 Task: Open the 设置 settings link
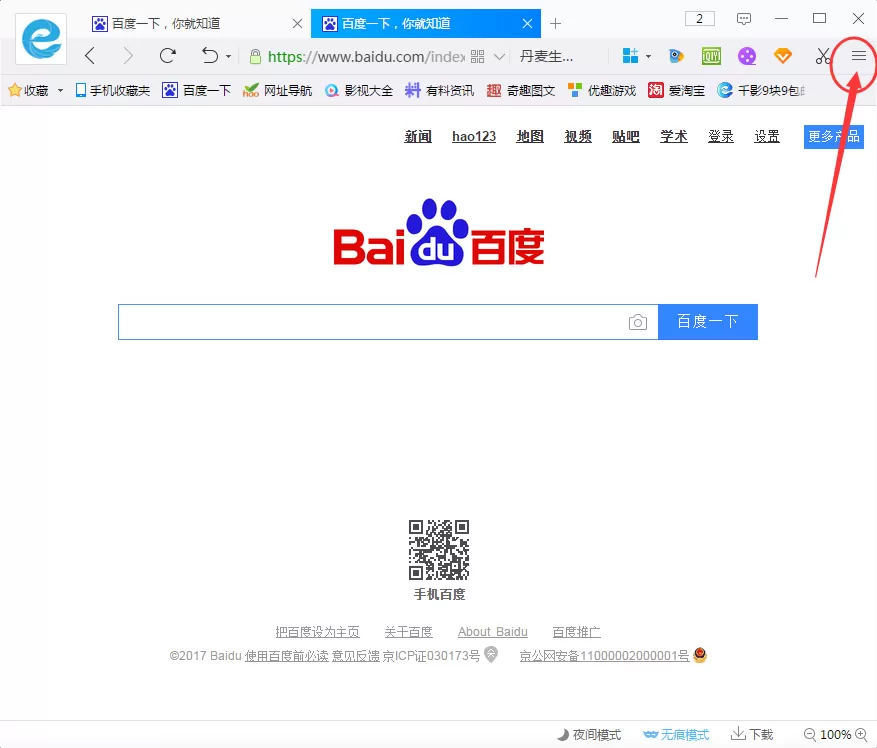point(767,137)
